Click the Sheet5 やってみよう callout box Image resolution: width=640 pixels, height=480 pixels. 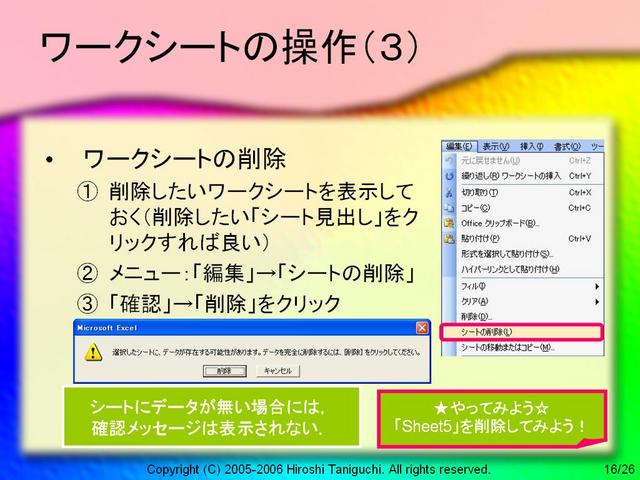492,418
